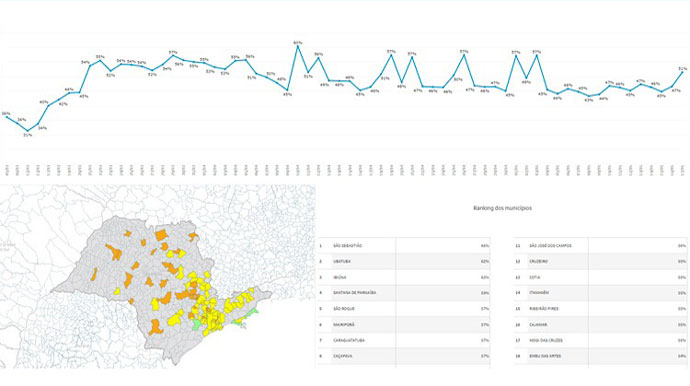690x386 pixels.
Task: Open the Santana de Parnaíba row
Action: (x=404, y=293)
